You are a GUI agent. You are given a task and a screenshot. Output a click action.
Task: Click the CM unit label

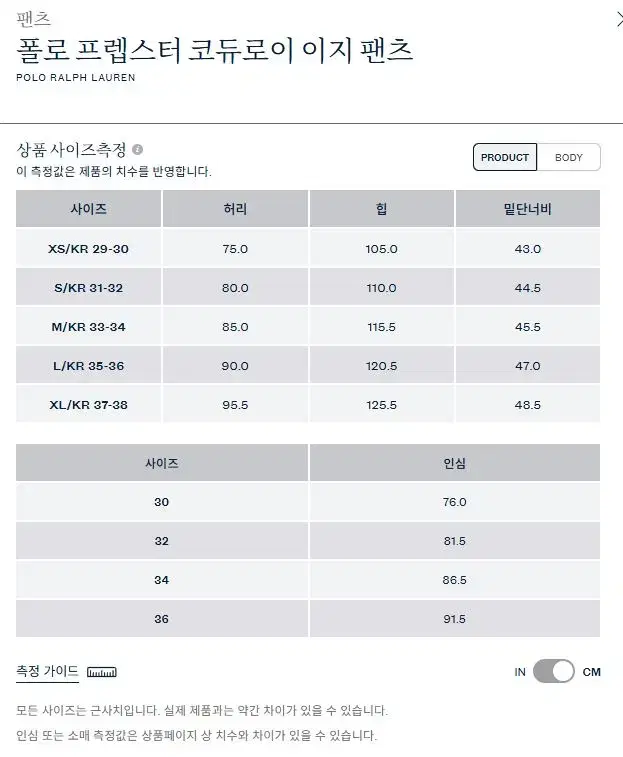pos(591,672)
